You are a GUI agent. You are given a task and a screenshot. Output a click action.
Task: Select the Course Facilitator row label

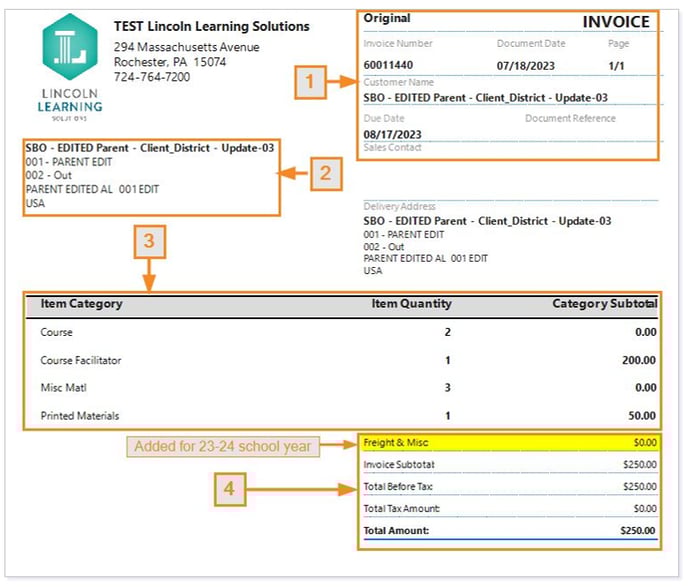point(81,360)
